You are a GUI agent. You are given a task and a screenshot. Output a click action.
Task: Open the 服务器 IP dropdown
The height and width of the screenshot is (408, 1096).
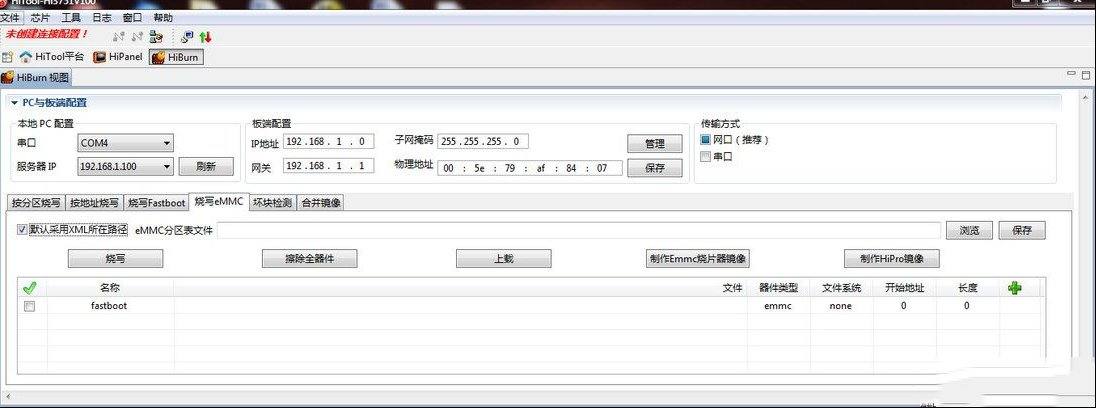(x=126, y=166)
